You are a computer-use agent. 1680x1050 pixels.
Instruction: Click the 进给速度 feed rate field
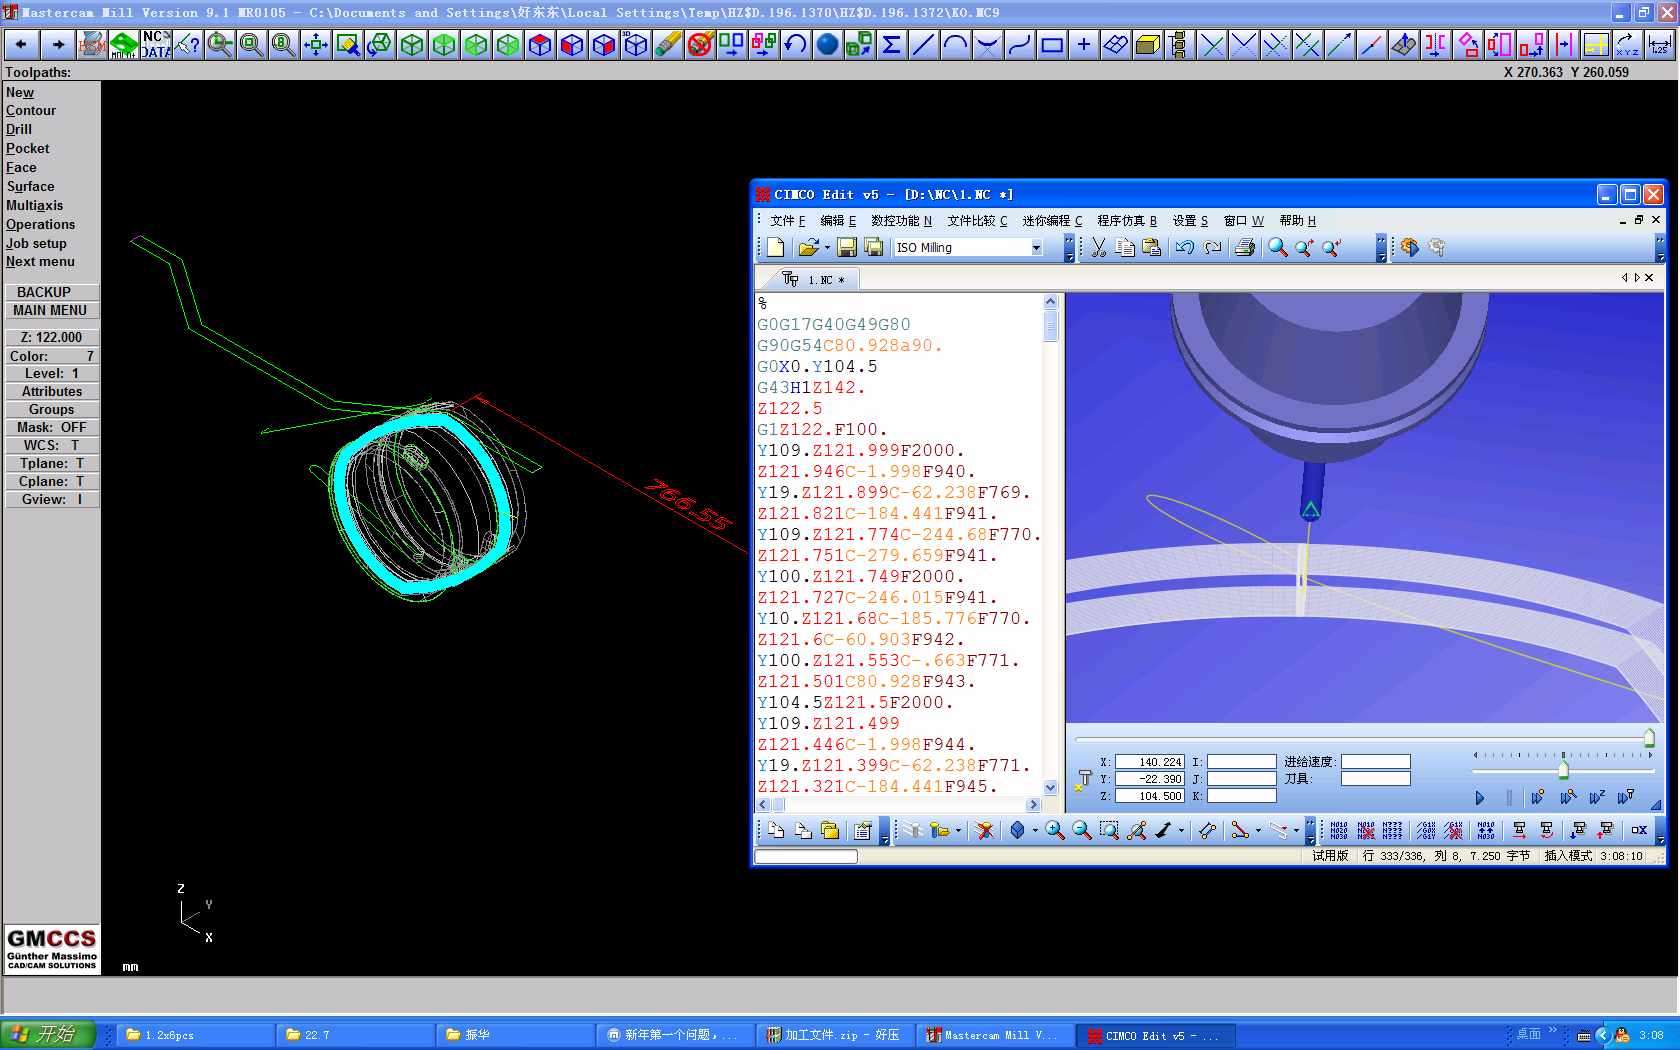pyautogui.click(x=1376, y=762)
